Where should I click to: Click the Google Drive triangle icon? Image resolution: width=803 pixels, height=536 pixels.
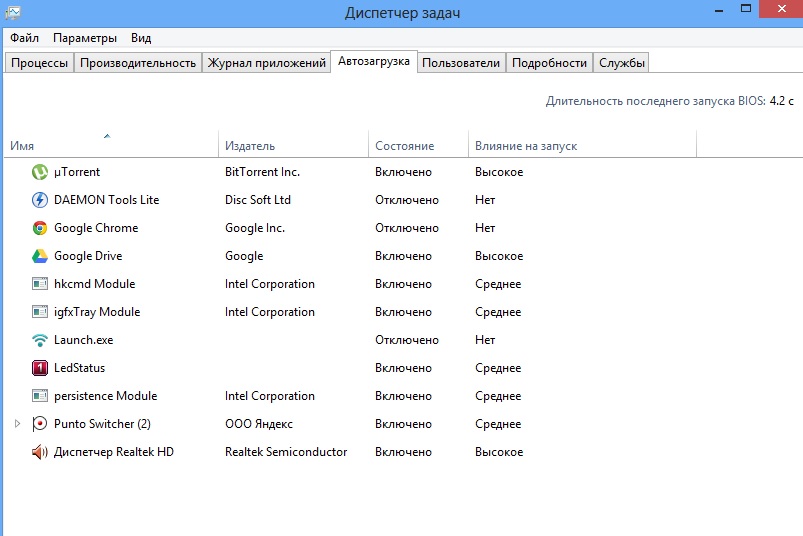click(x=40, y=256)
